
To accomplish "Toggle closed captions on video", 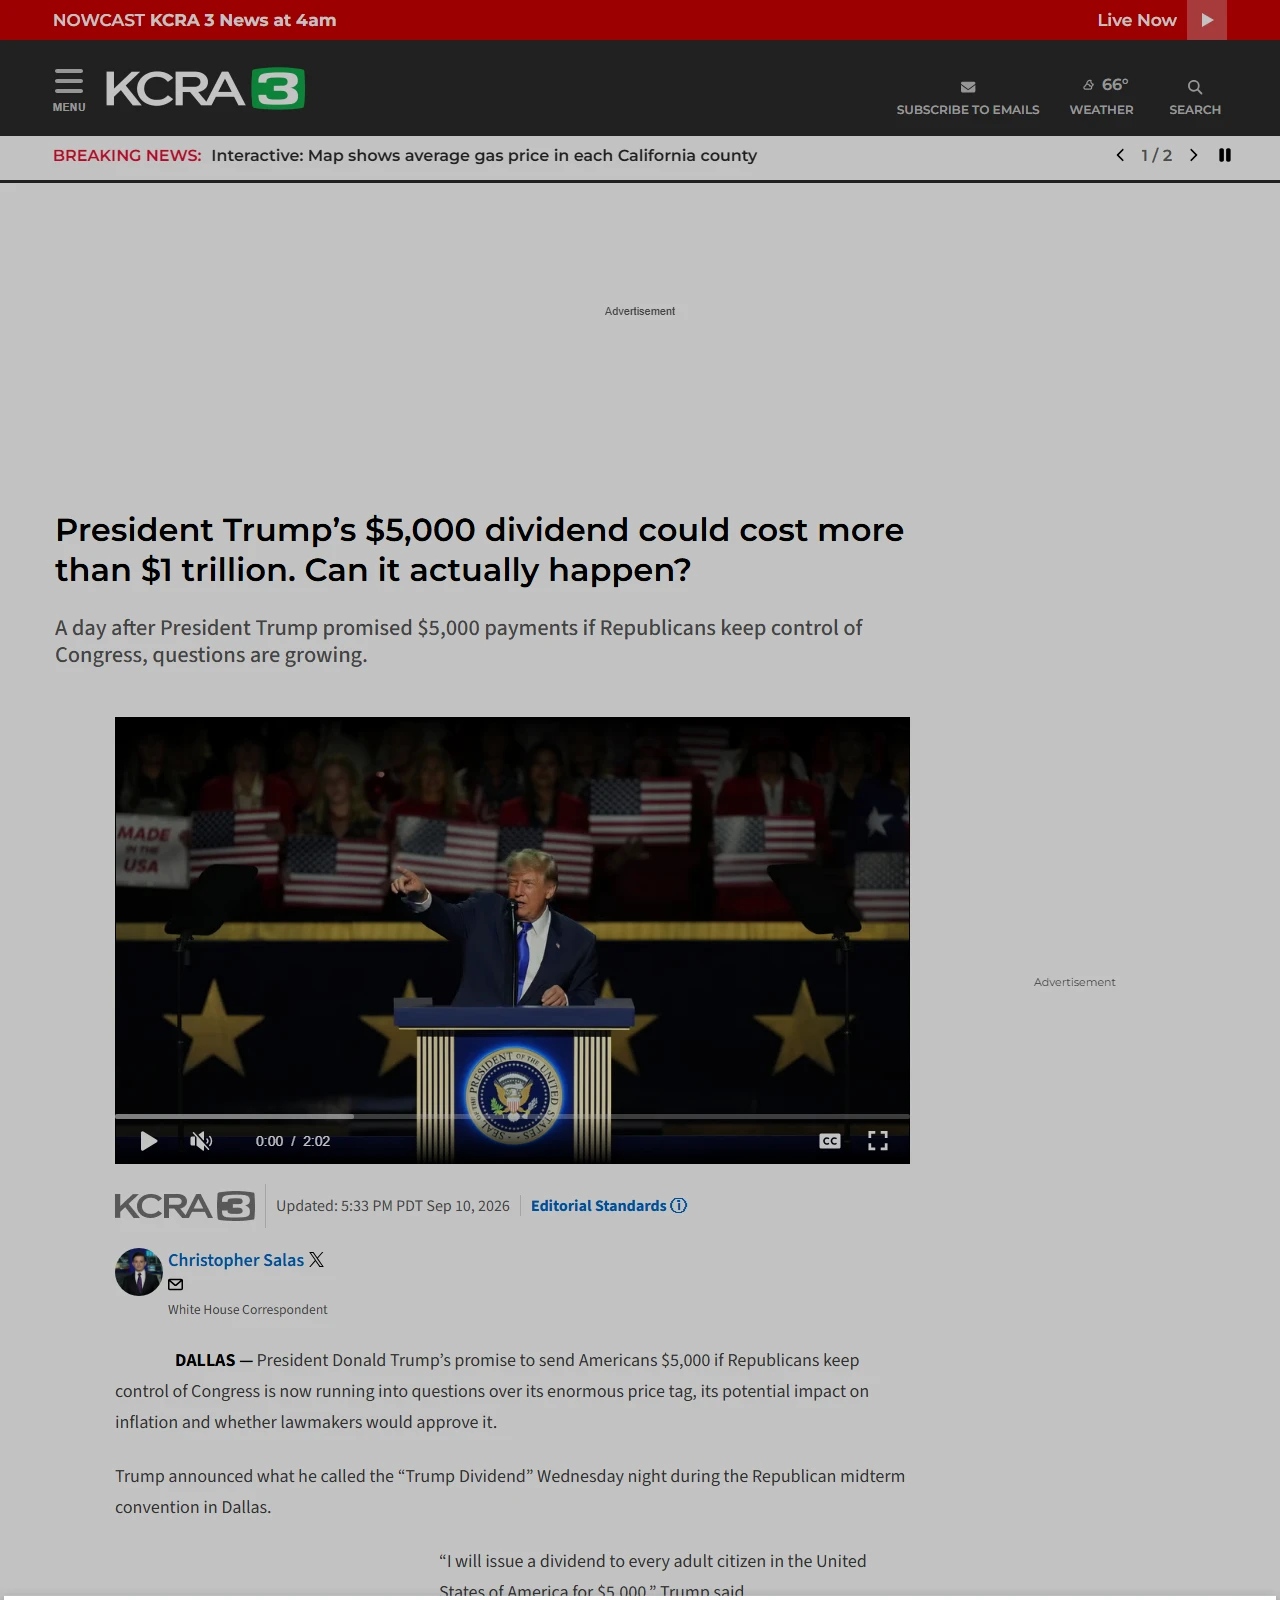I will tap(830, 1141).
